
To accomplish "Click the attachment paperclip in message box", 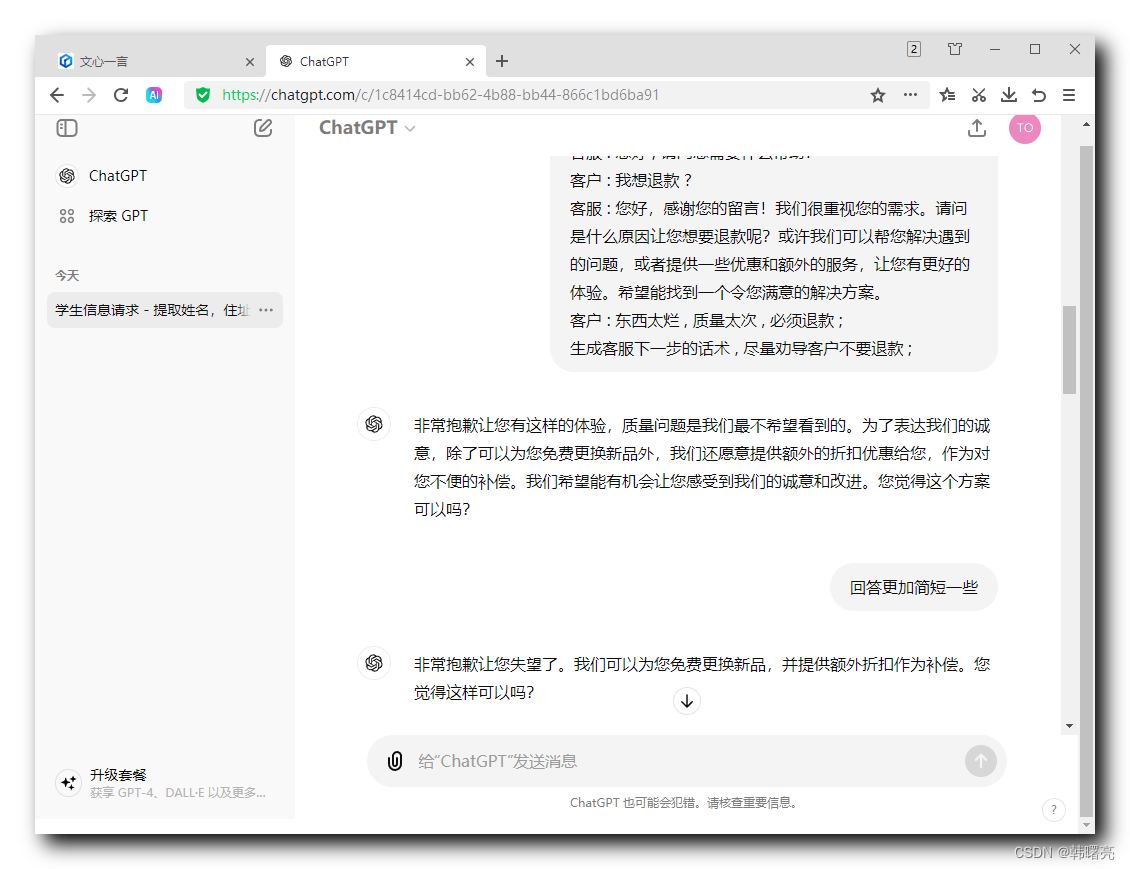I will [395, 761].
